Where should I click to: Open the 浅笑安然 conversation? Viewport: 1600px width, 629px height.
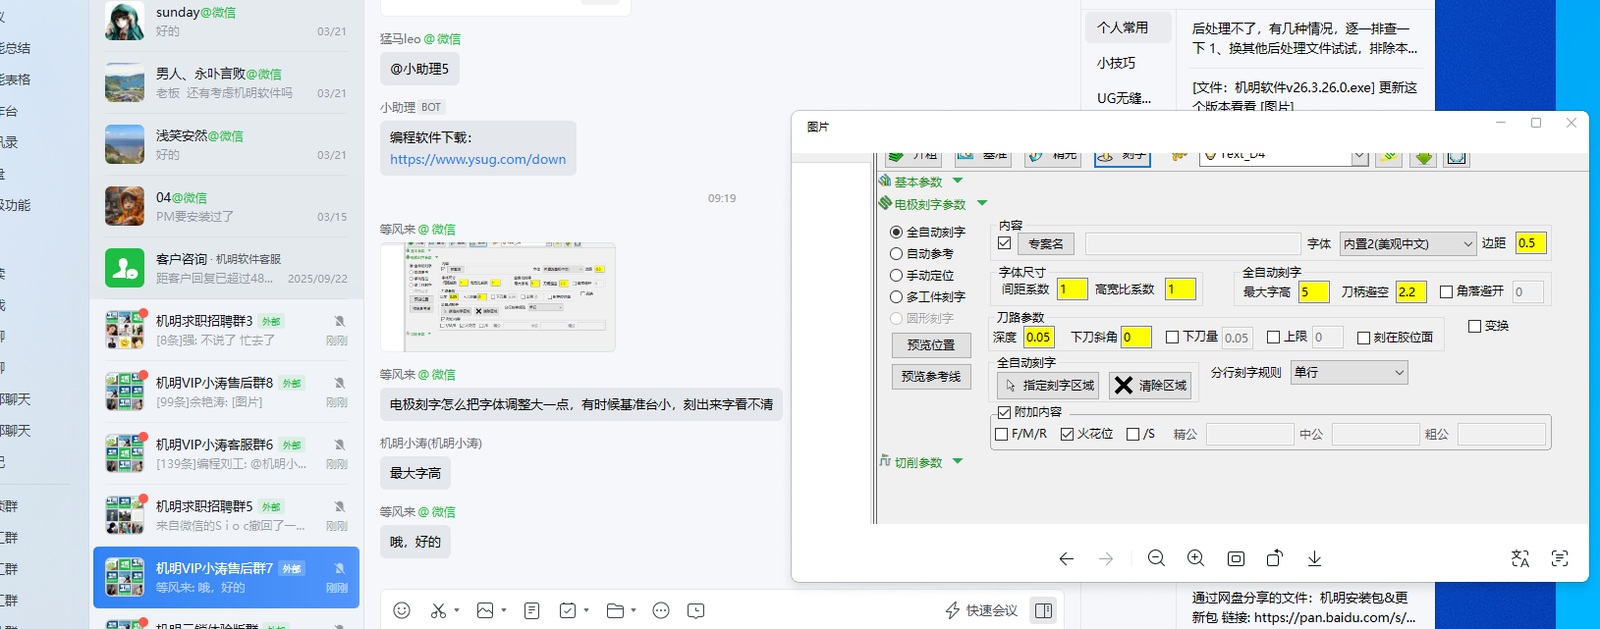226,145
